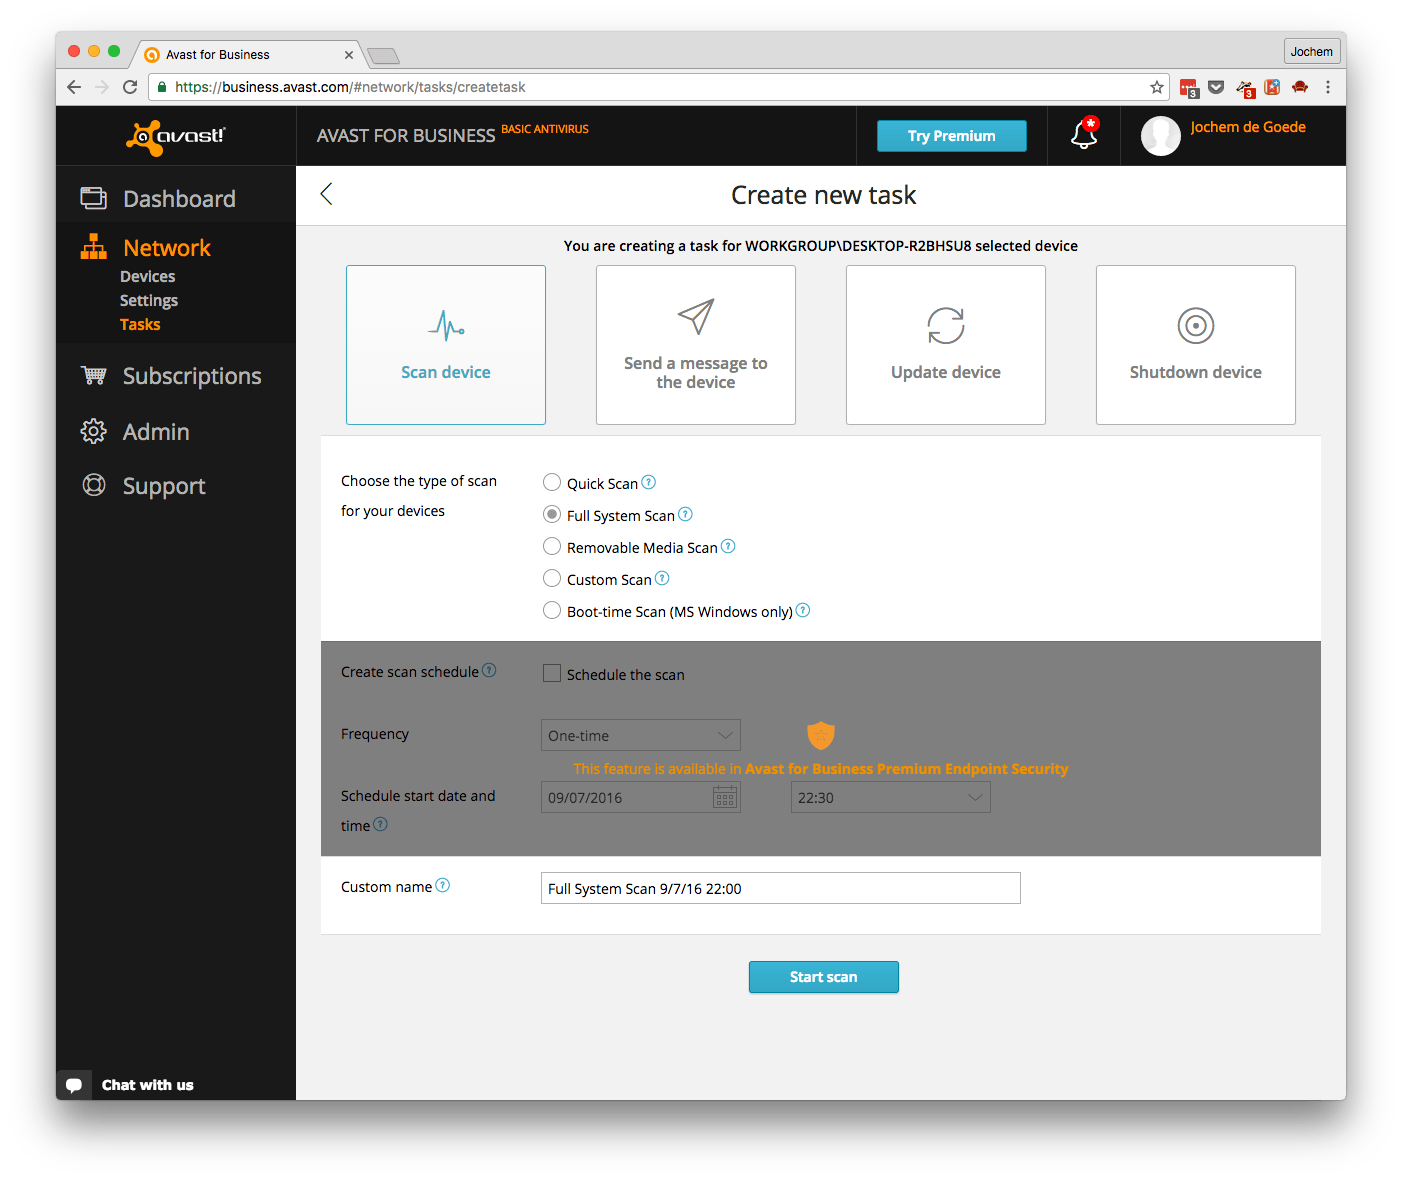The image size is (1402, 1180).
Task: Click the Support lifebuoy icon
Action: (94, 485)
